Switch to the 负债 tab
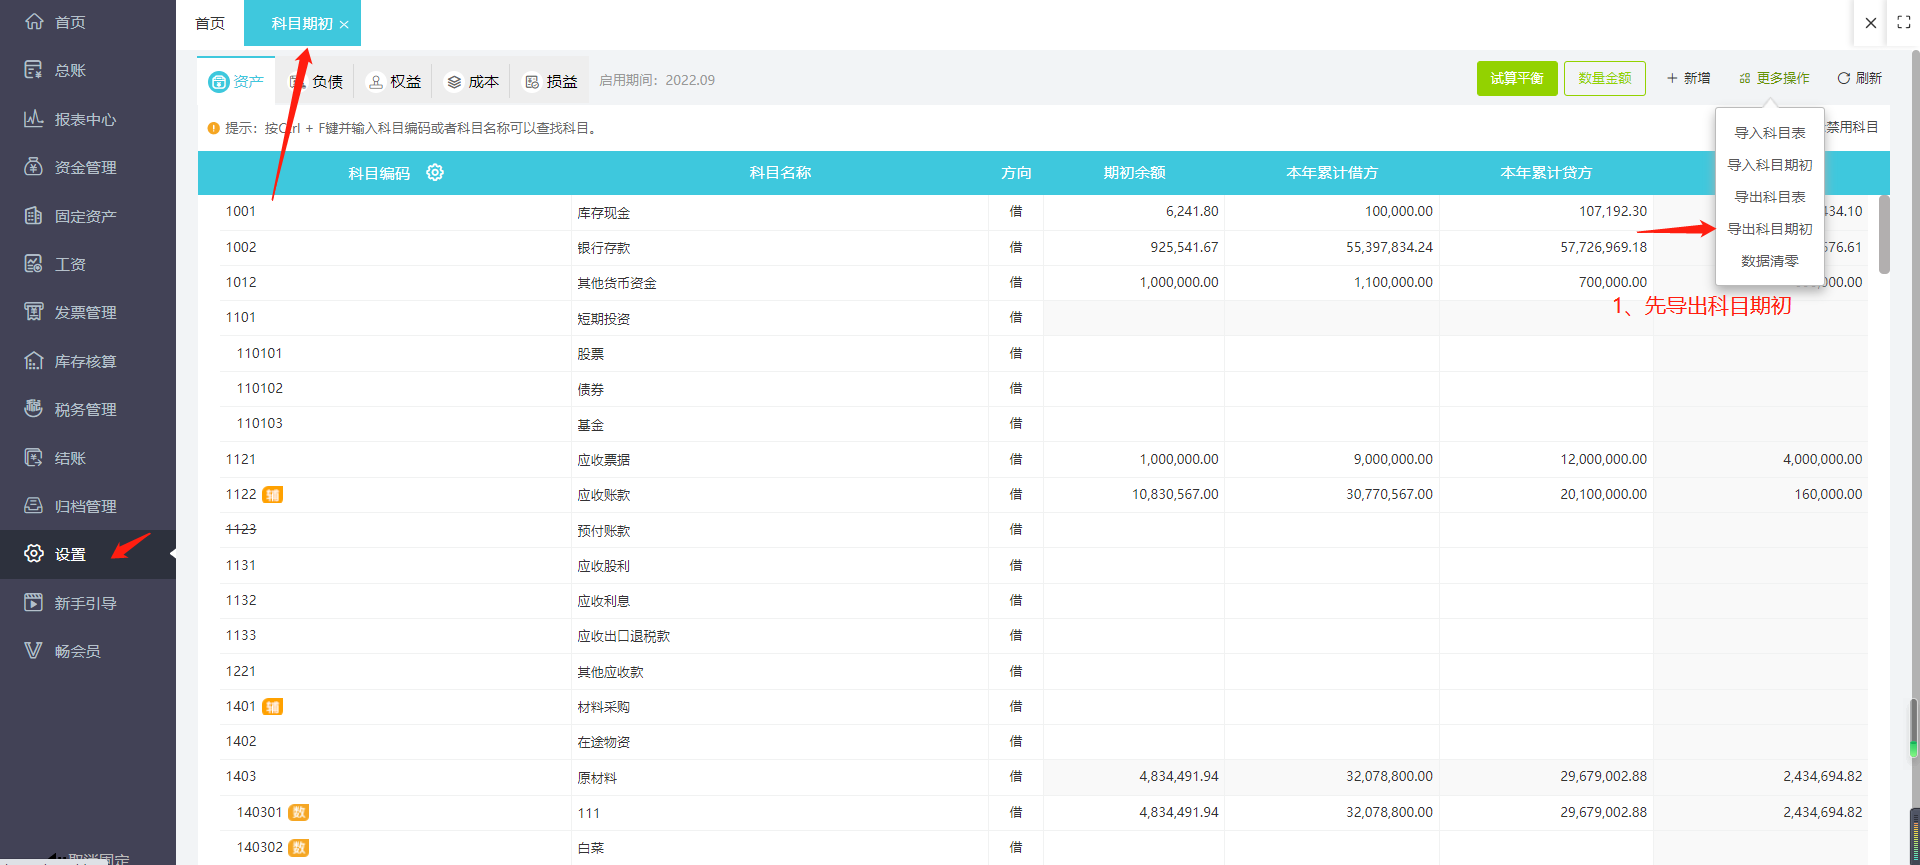This screenshot has width=1920, height=865. [318, 81]
